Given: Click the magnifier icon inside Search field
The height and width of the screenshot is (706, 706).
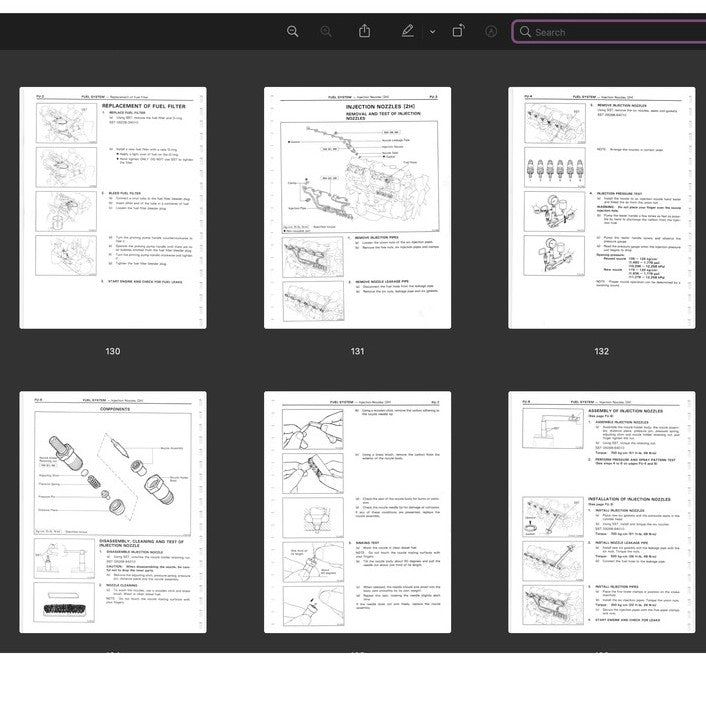Looking at the screenshot, I should pos(525,32).
